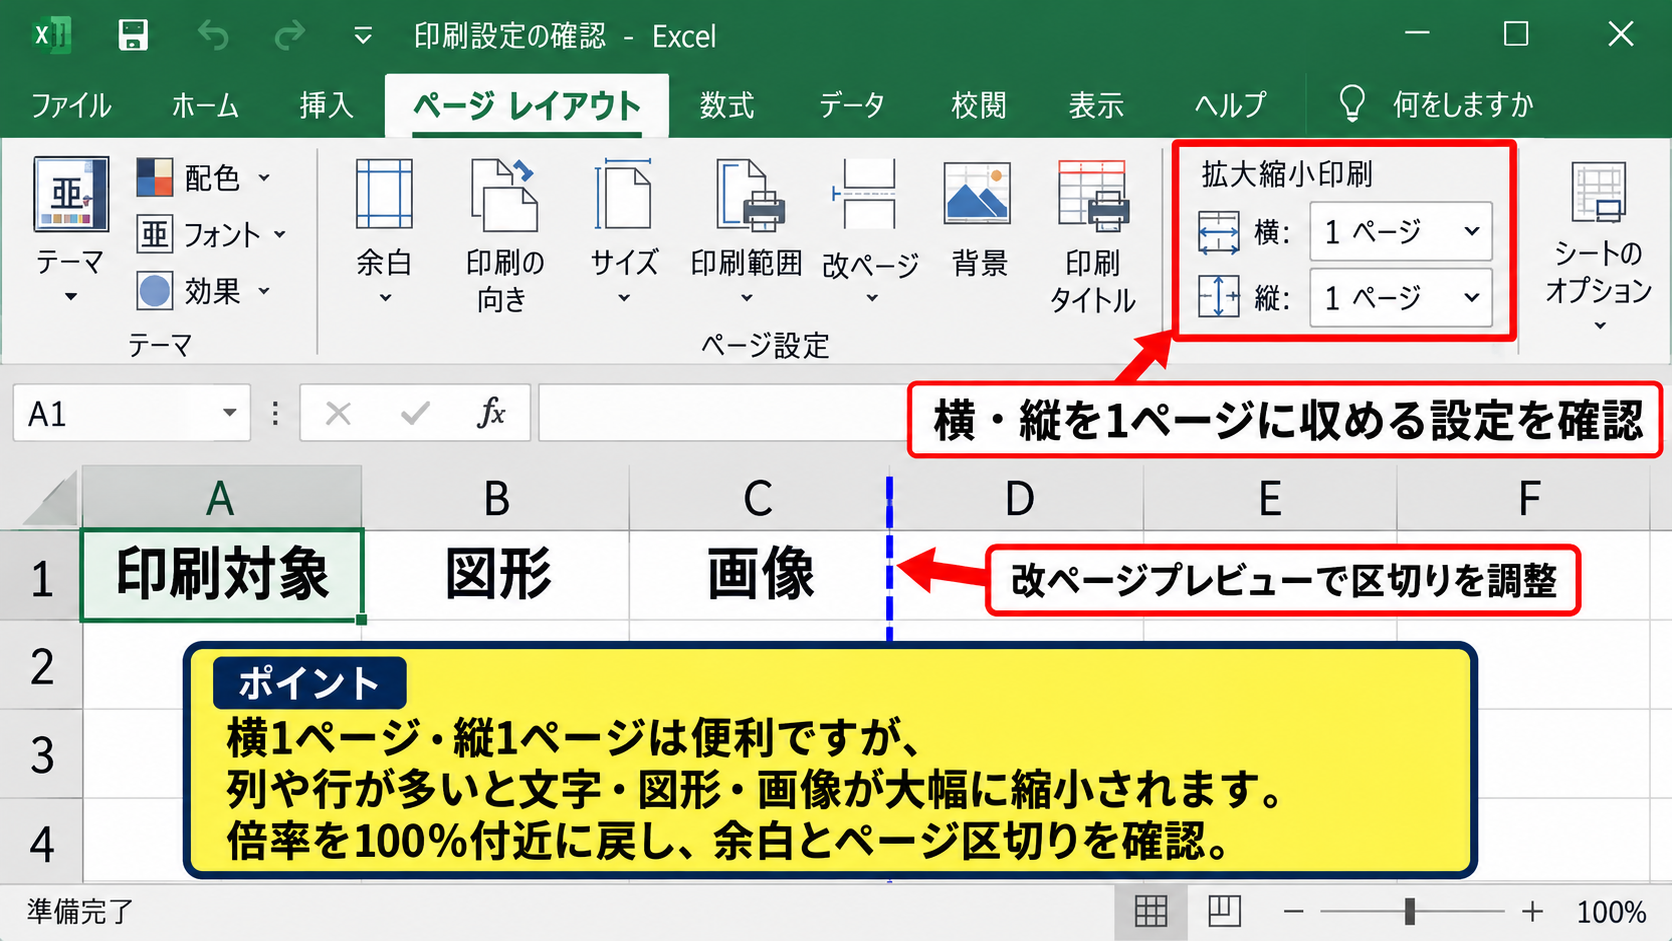Click the formula bar cancel X button
The height and width of the screenshot is (941, 1672).
tap(338, 413)
